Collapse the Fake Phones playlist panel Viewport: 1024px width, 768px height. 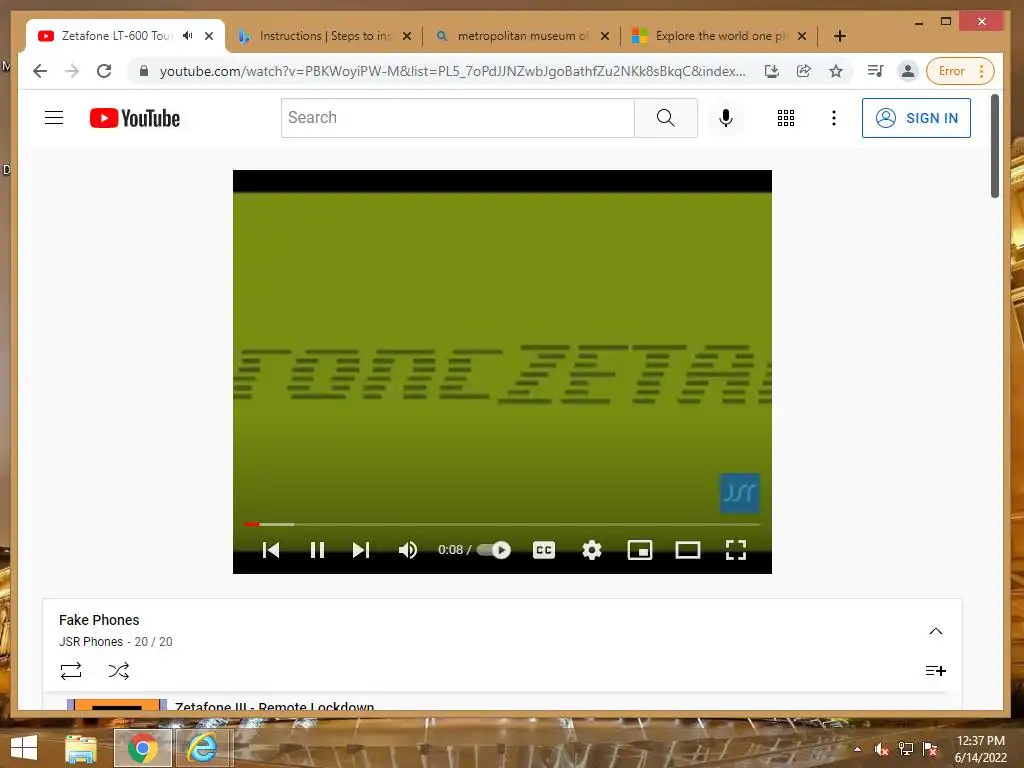coord(936,631)
